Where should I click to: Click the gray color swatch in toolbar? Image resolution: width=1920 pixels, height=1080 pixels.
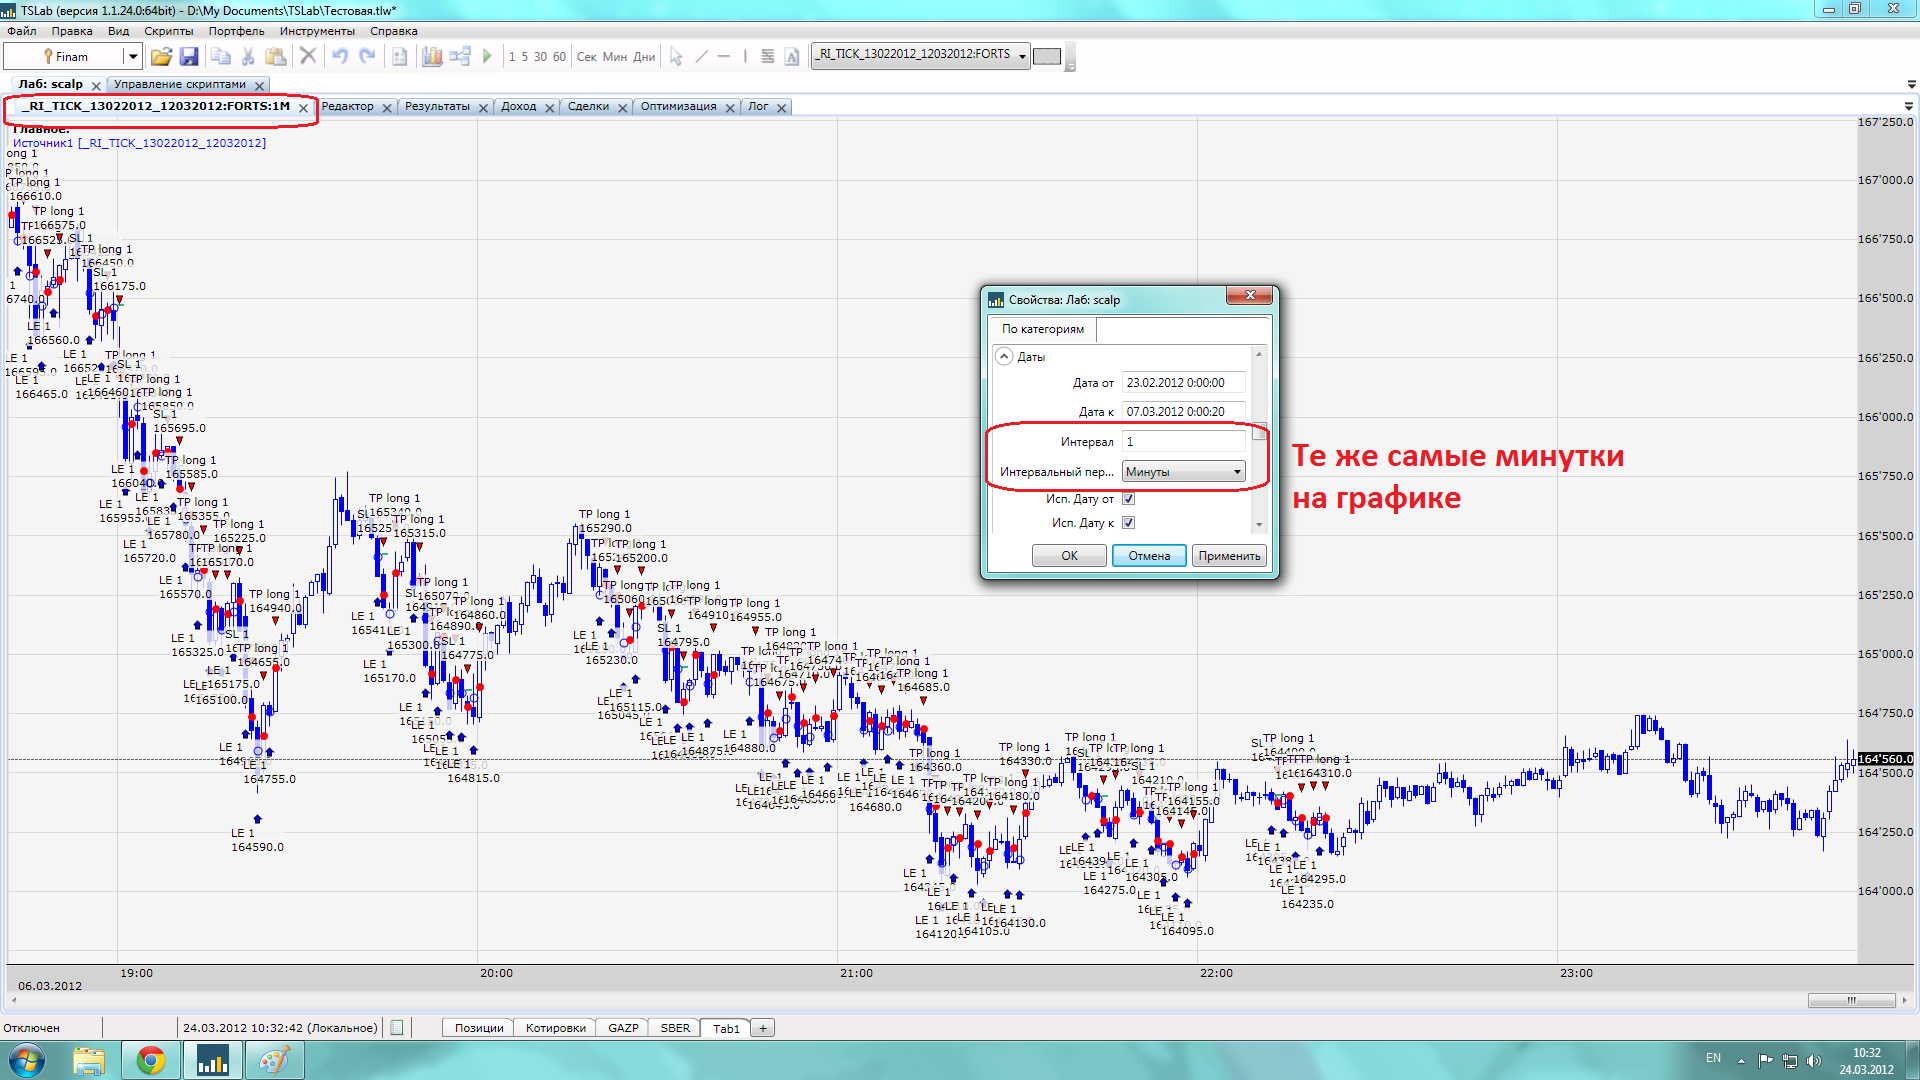click(1047, 56)
